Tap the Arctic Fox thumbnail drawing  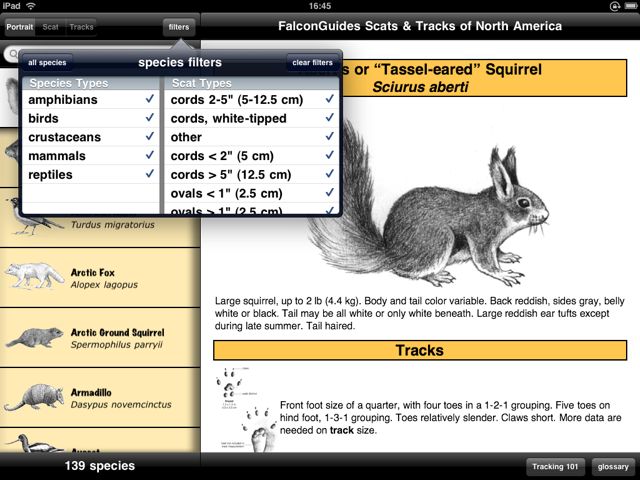pos(34,276)
